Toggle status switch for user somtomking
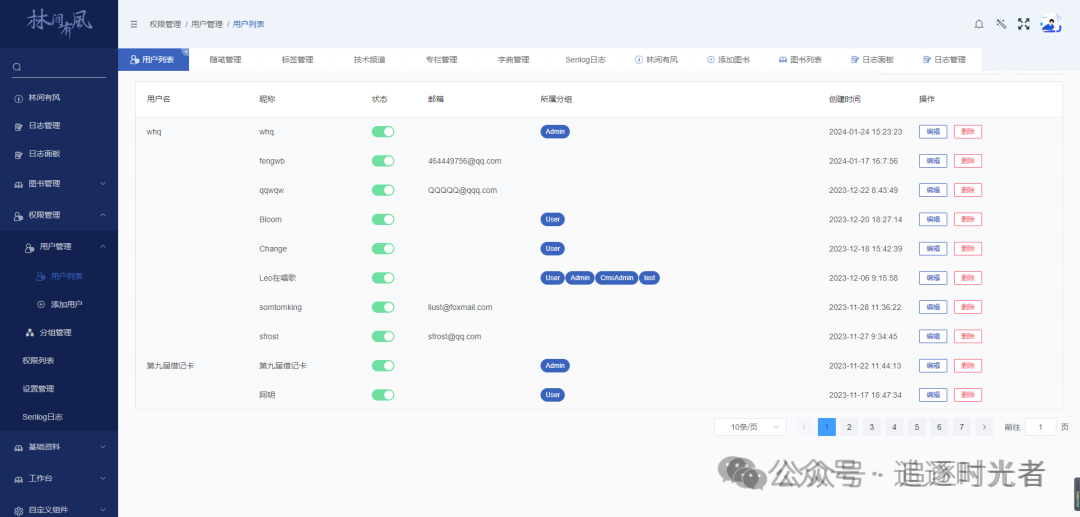The image size is (1080, 517). (x=383, y=307)
